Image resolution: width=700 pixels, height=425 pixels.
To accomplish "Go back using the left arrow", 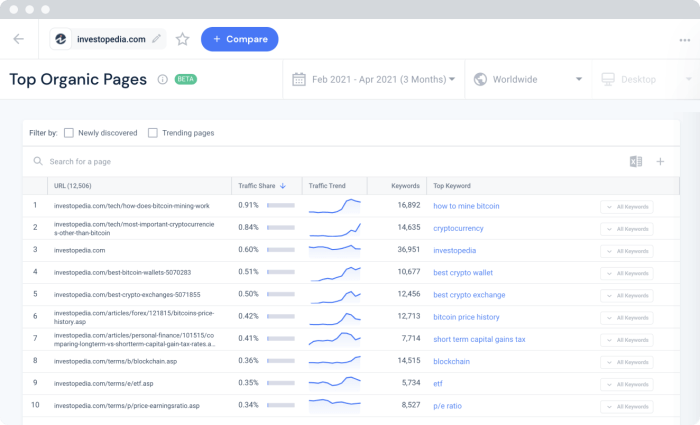I will click(x=18, y=39).
